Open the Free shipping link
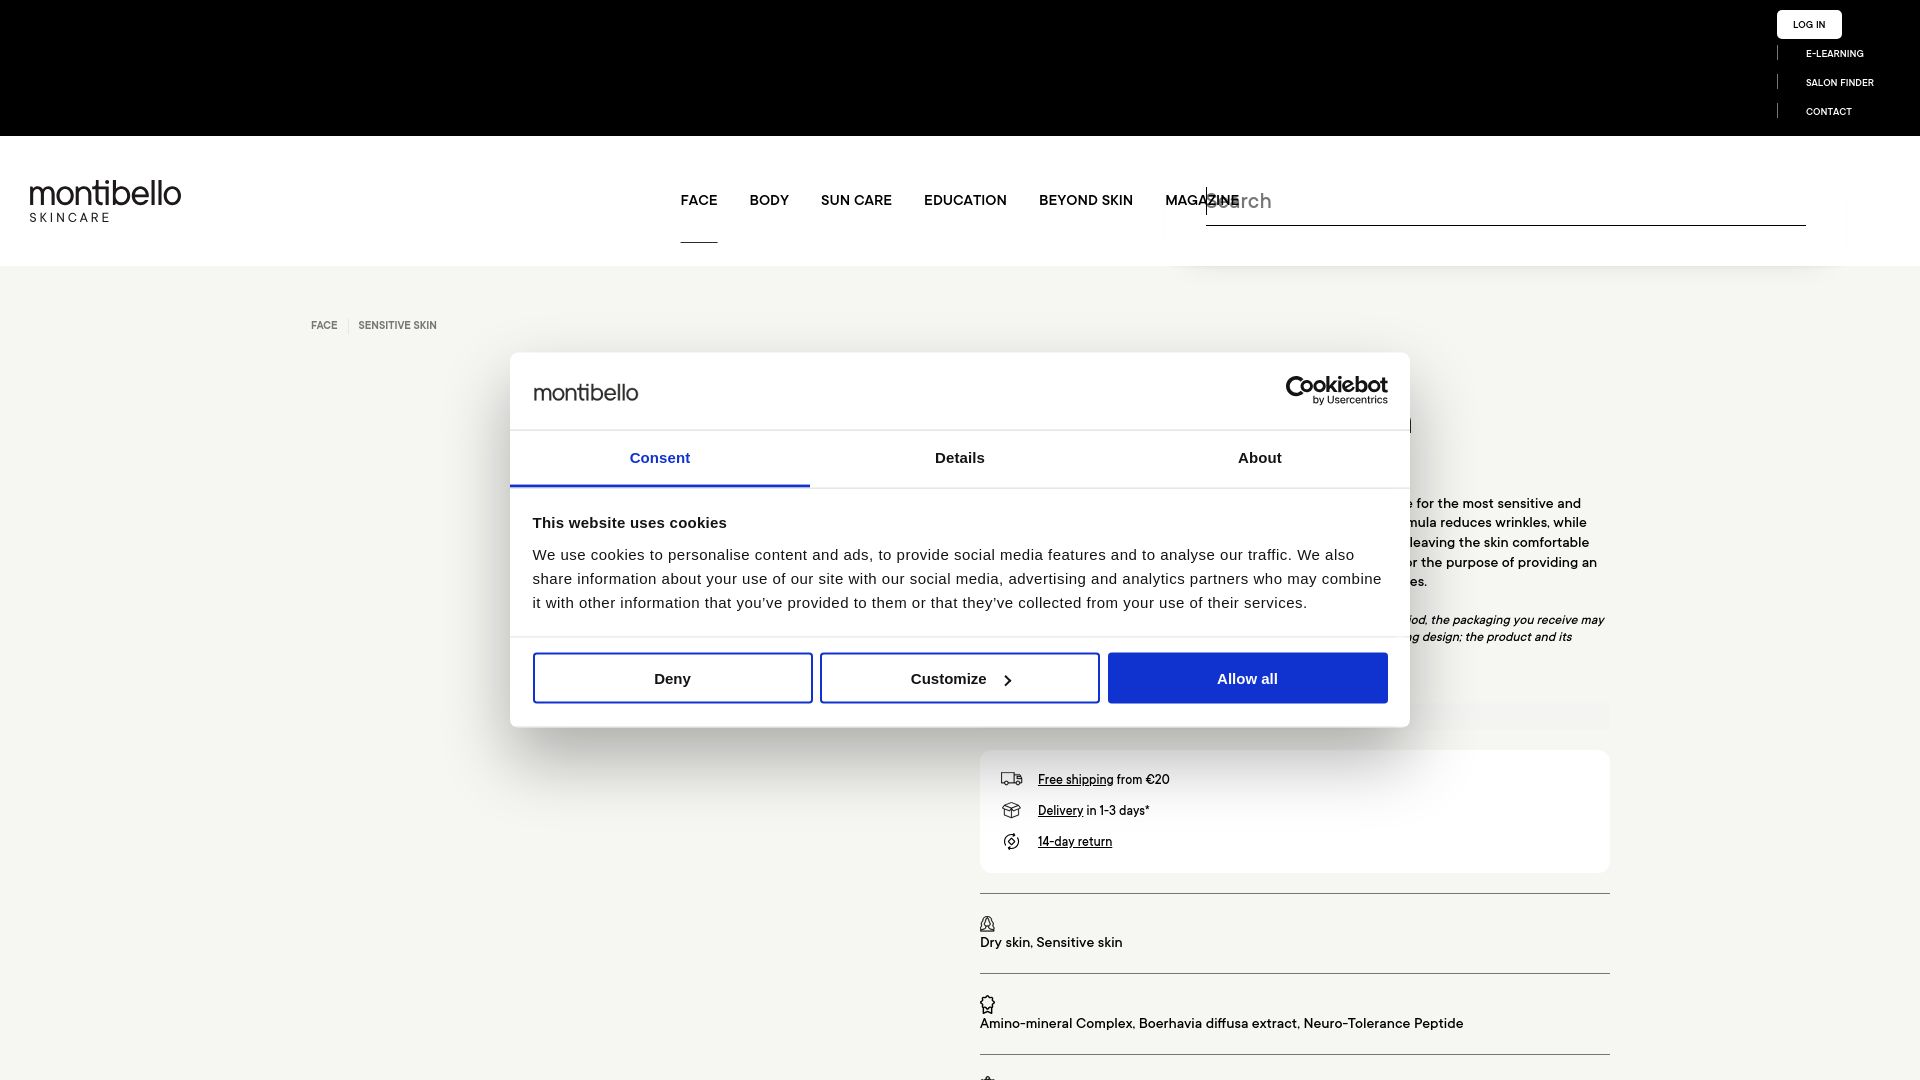 (x=1075, y=780)
